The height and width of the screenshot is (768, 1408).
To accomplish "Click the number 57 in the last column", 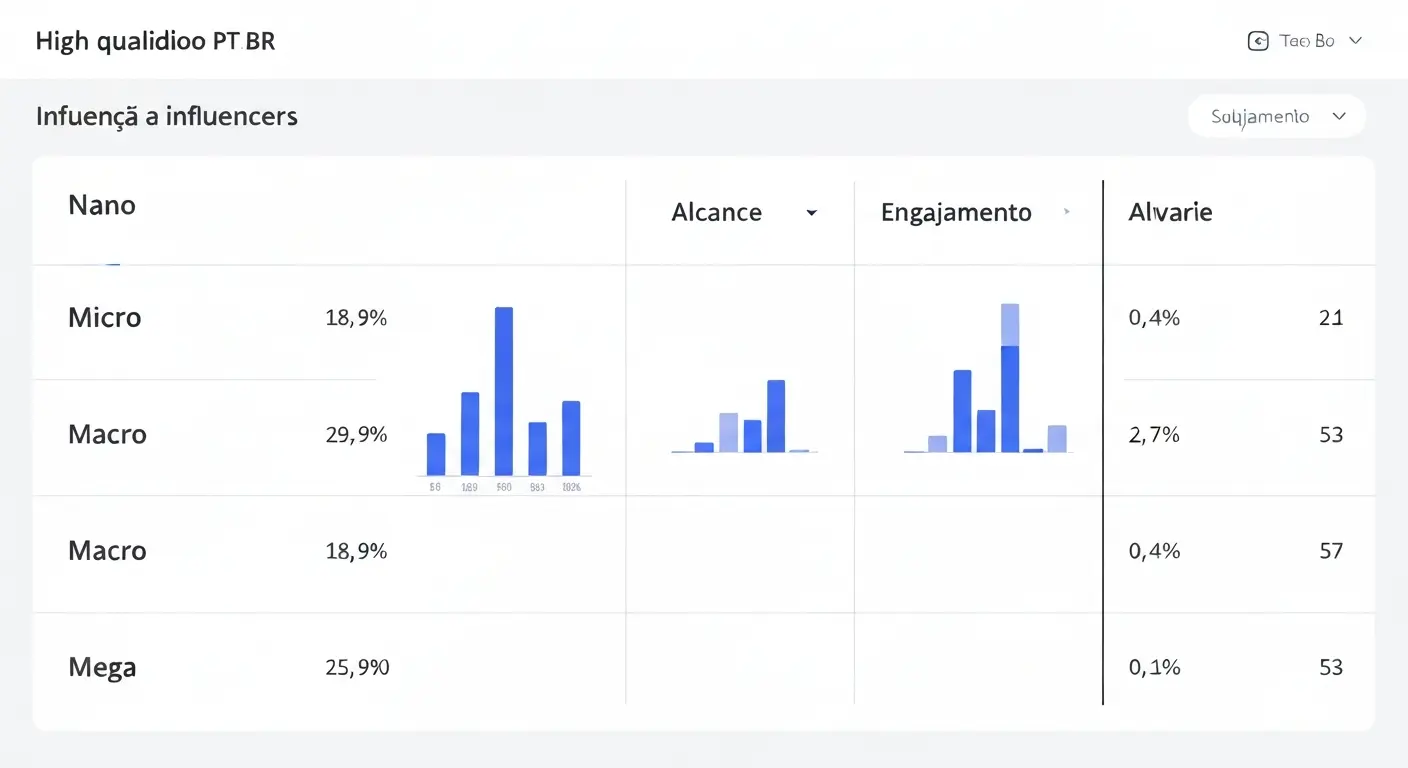I will pos(1330,551).
